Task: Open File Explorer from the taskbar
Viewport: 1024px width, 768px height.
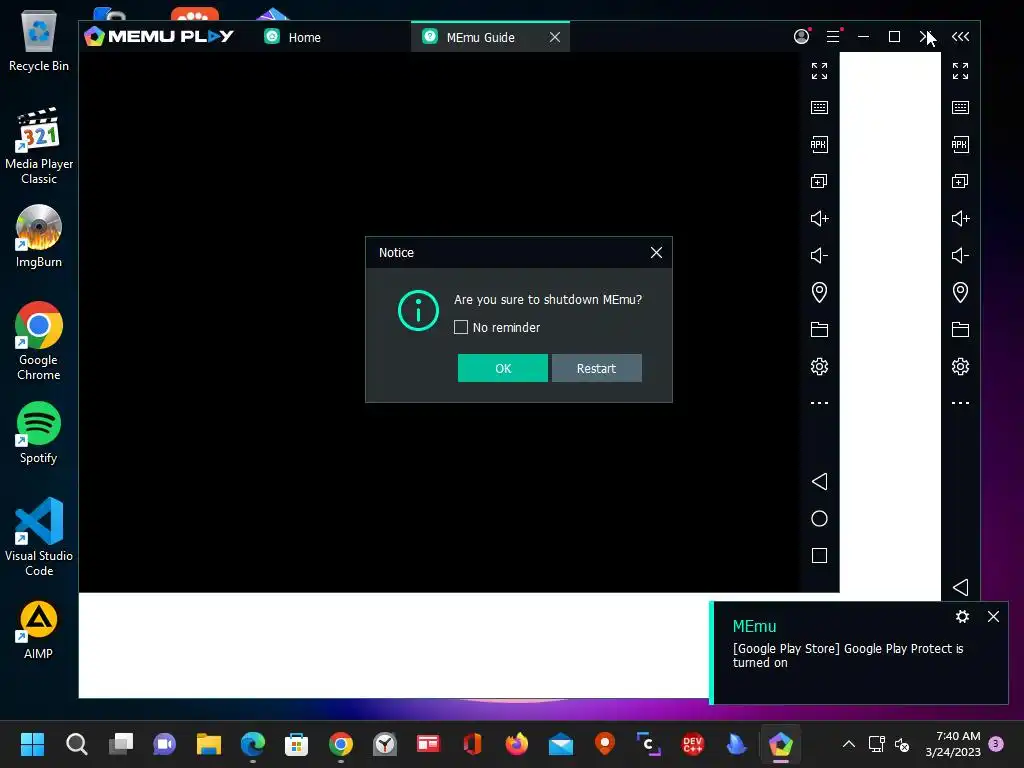Action: click(x=209, y=744)
